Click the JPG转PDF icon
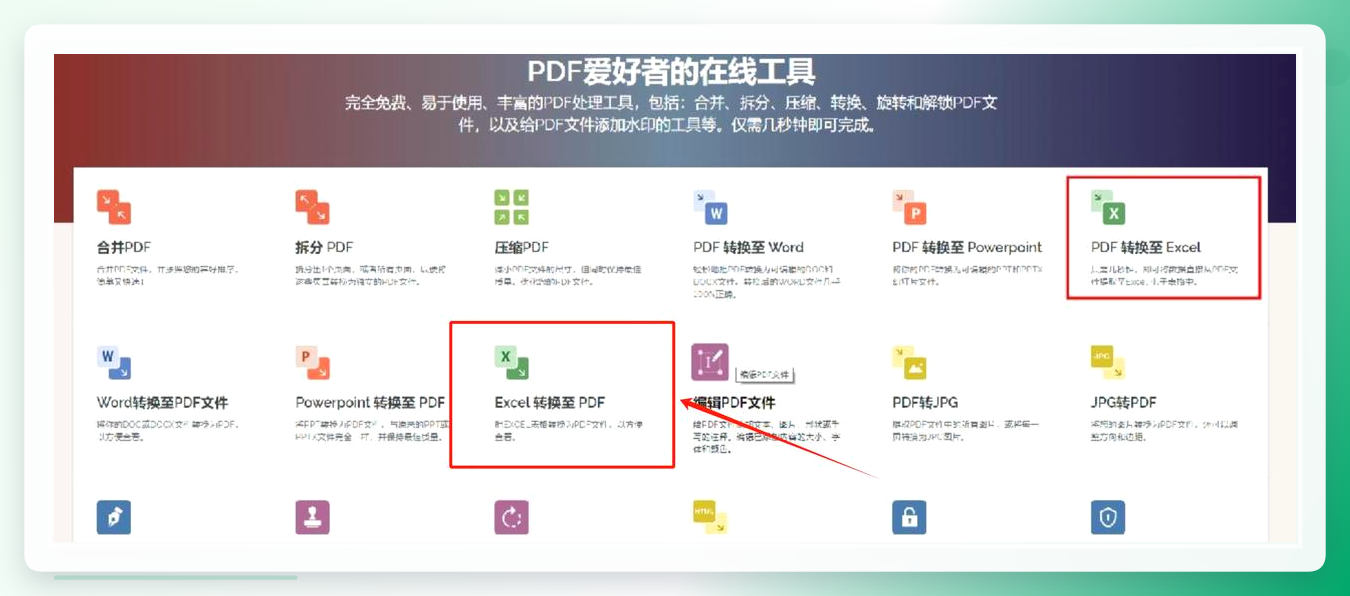This screenshot has width=1350, height=596. [1108, 362]
